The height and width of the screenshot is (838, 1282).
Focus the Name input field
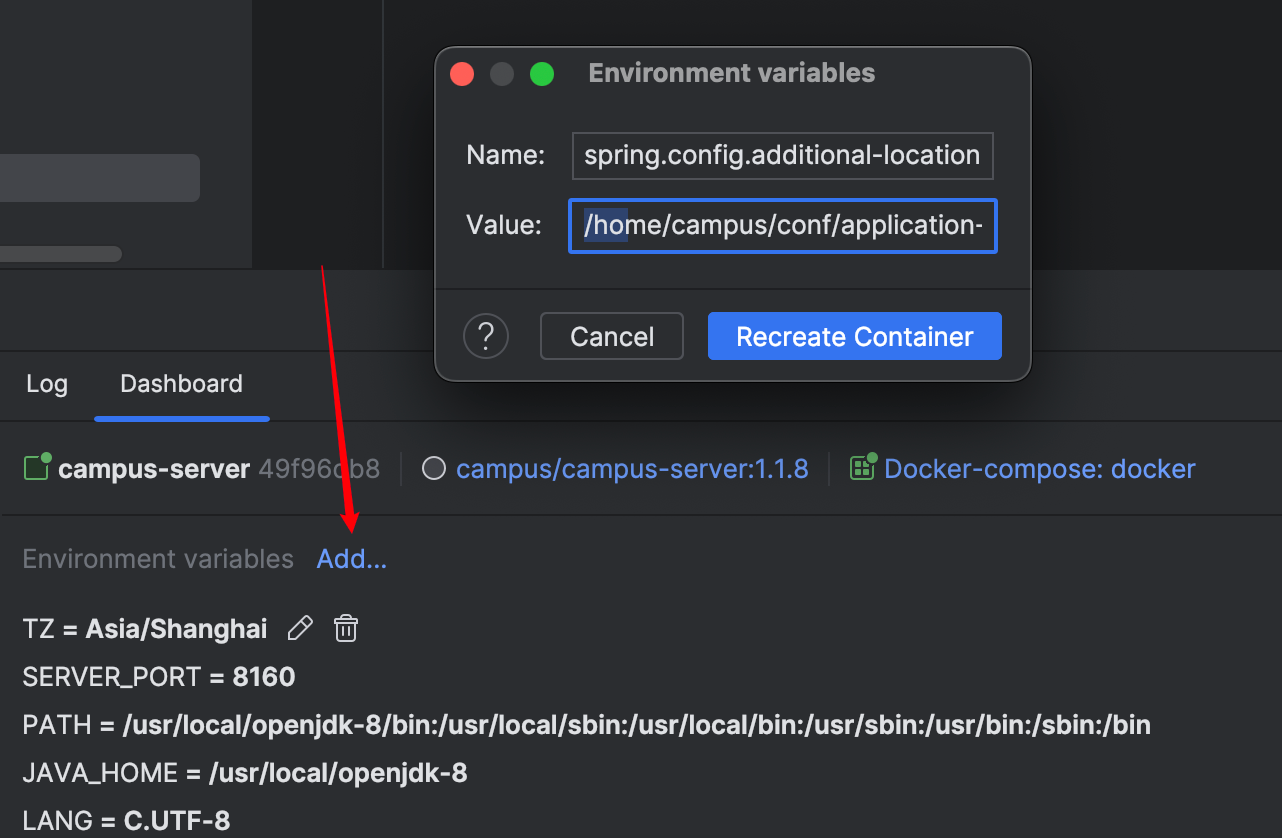pos(782,156)
